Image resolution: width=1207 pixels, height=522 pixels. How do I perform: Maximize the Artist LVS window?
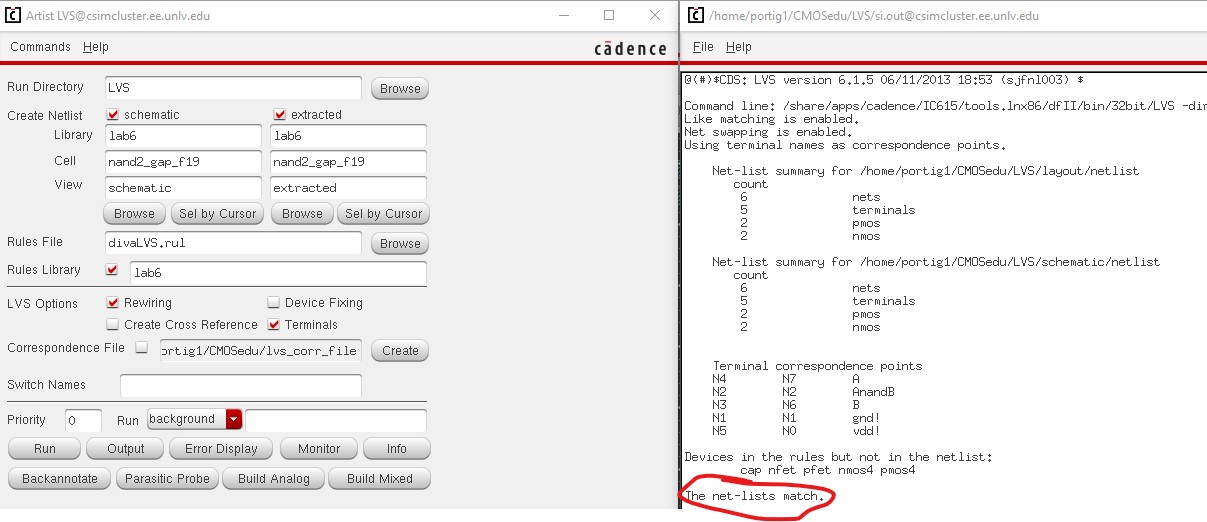[x=609, y=16]
